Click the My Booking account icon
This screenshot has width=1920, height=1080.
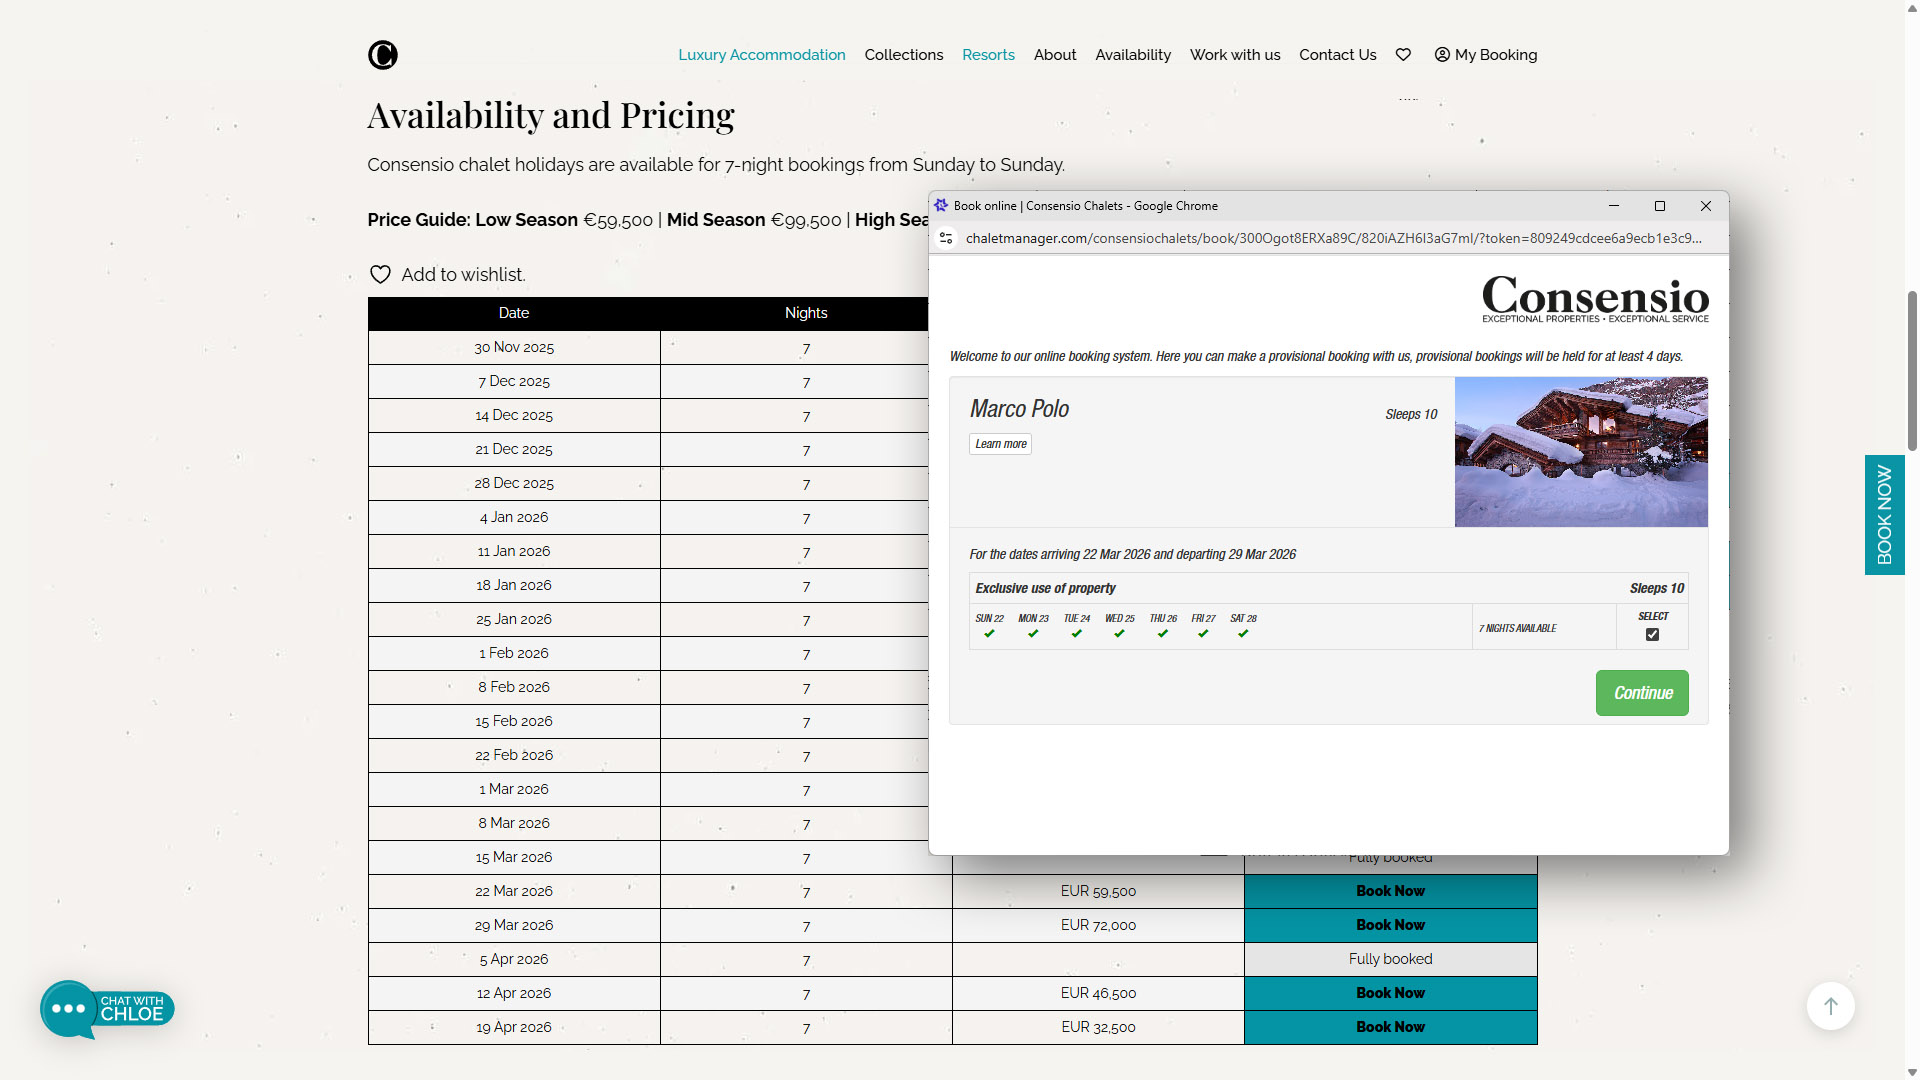coord(1442,55)
